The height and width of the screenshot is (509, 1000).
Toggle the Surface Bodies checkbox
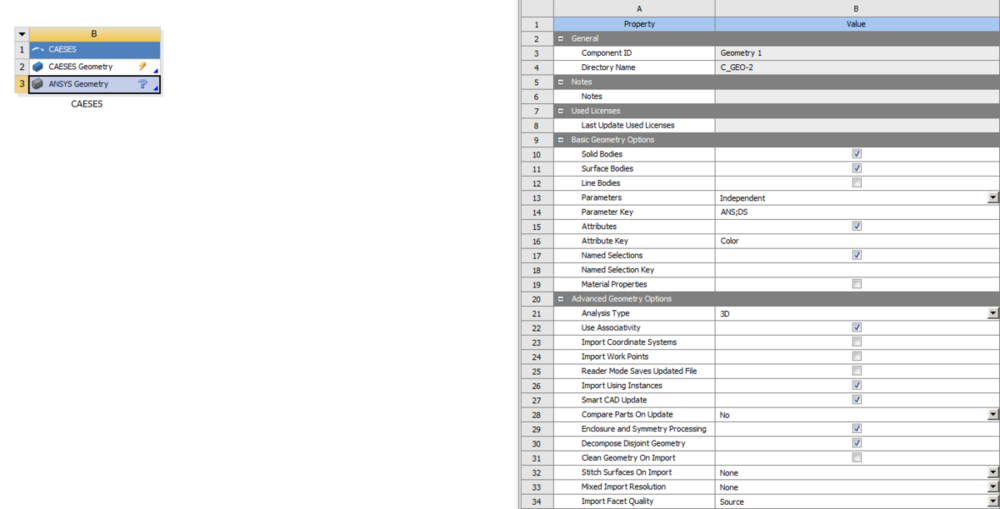tap(857, 168)
